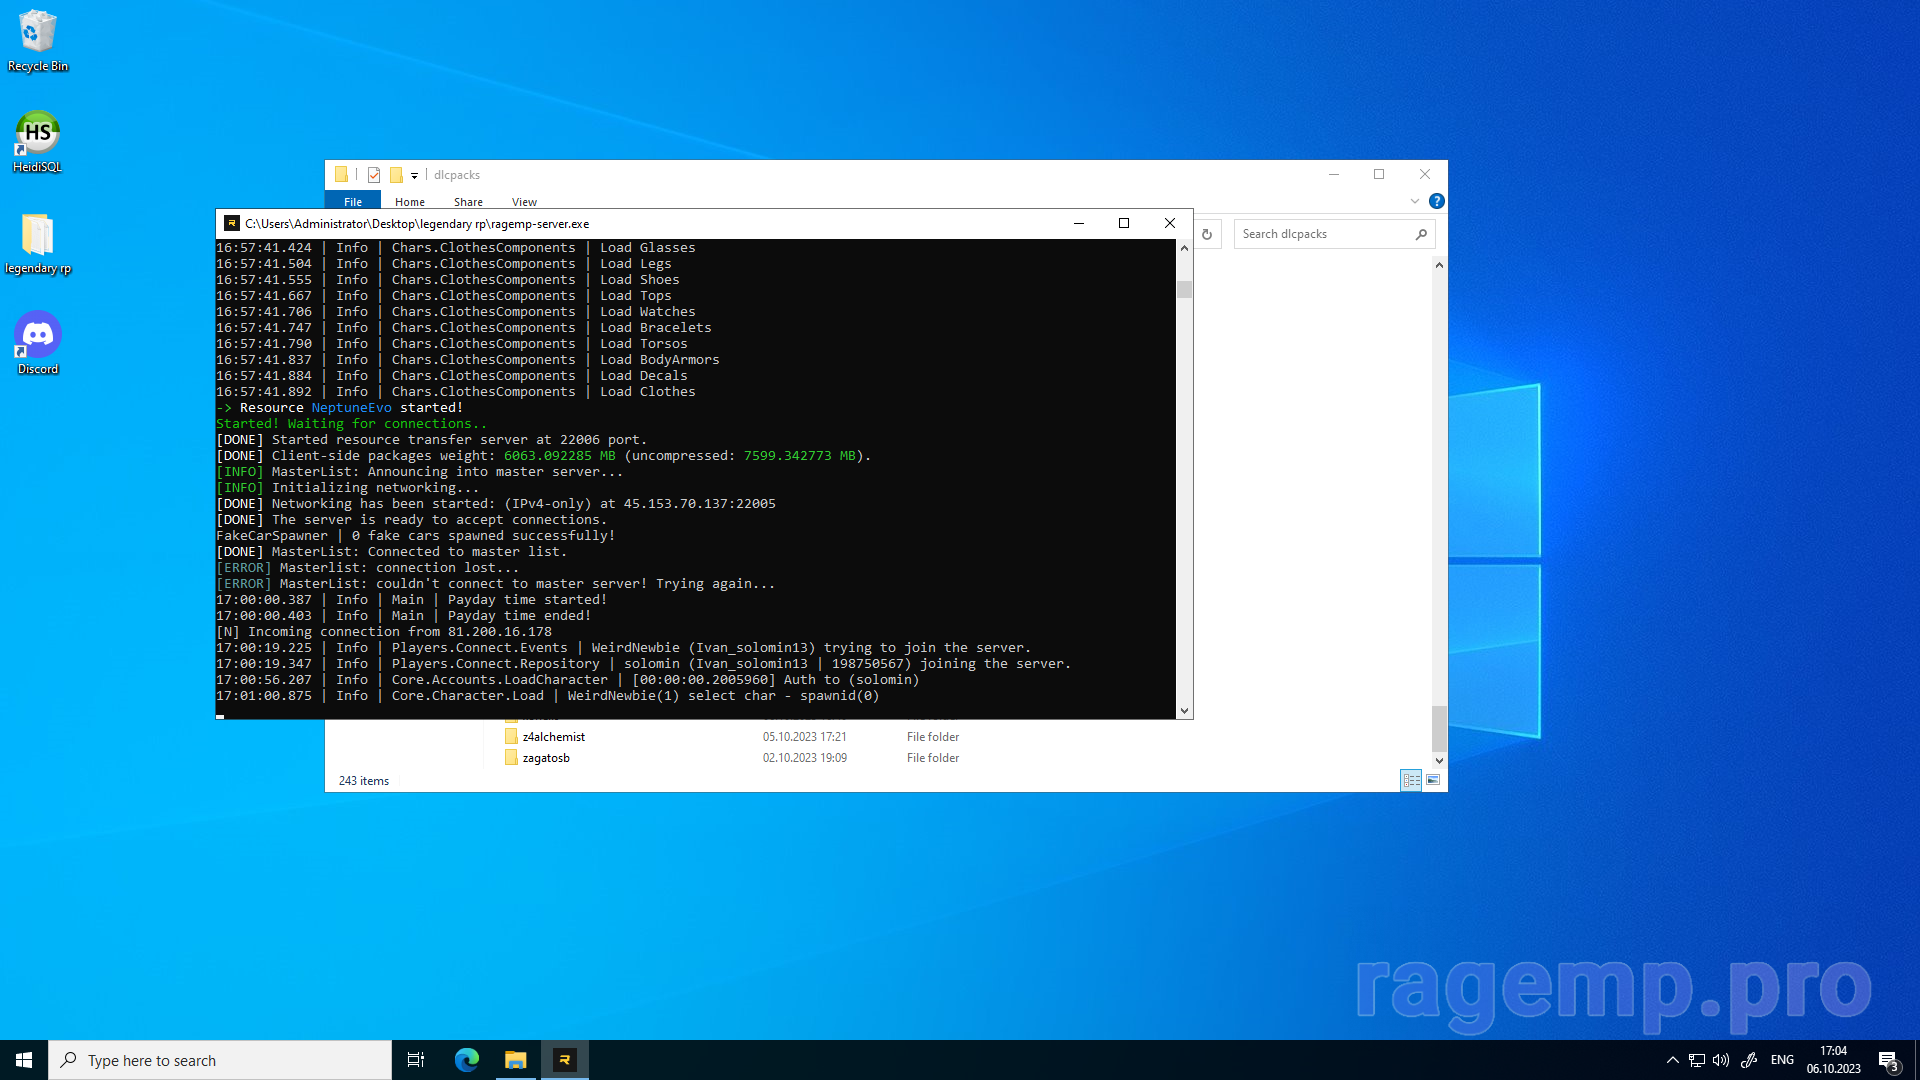
Task: Open the Share ribbon tab in Explorer
Action: coord(468,201)
